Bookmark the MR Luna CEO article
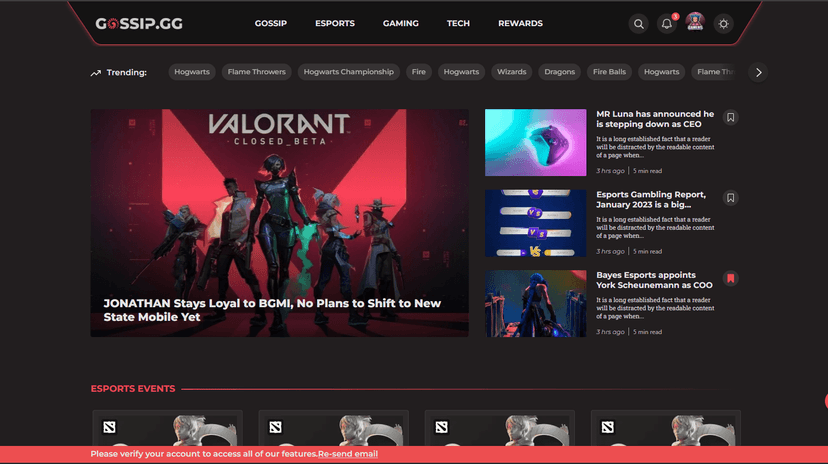The image size is (828, 464). tap(731, 117)
